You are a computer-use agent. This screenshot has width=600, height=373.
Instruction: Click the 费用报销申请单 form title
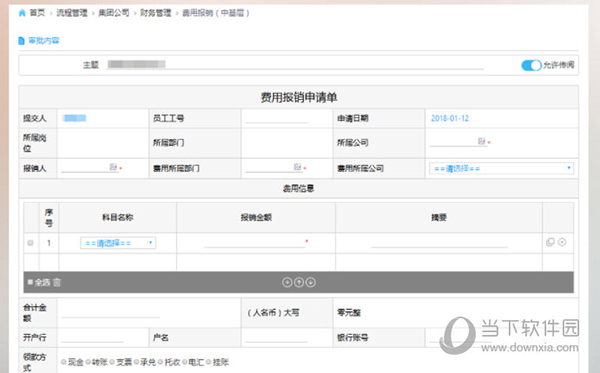[x=299, y=97]
